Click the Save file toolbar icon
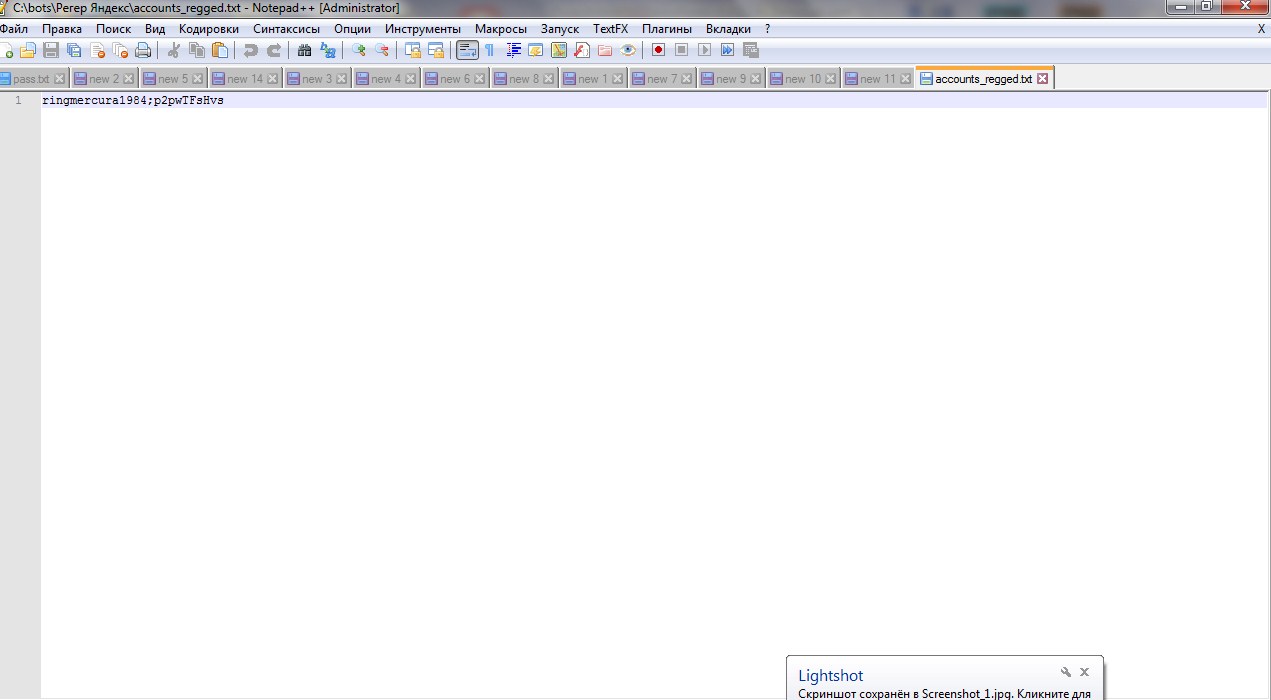1271x700 pixels. (x=50, y=50)
